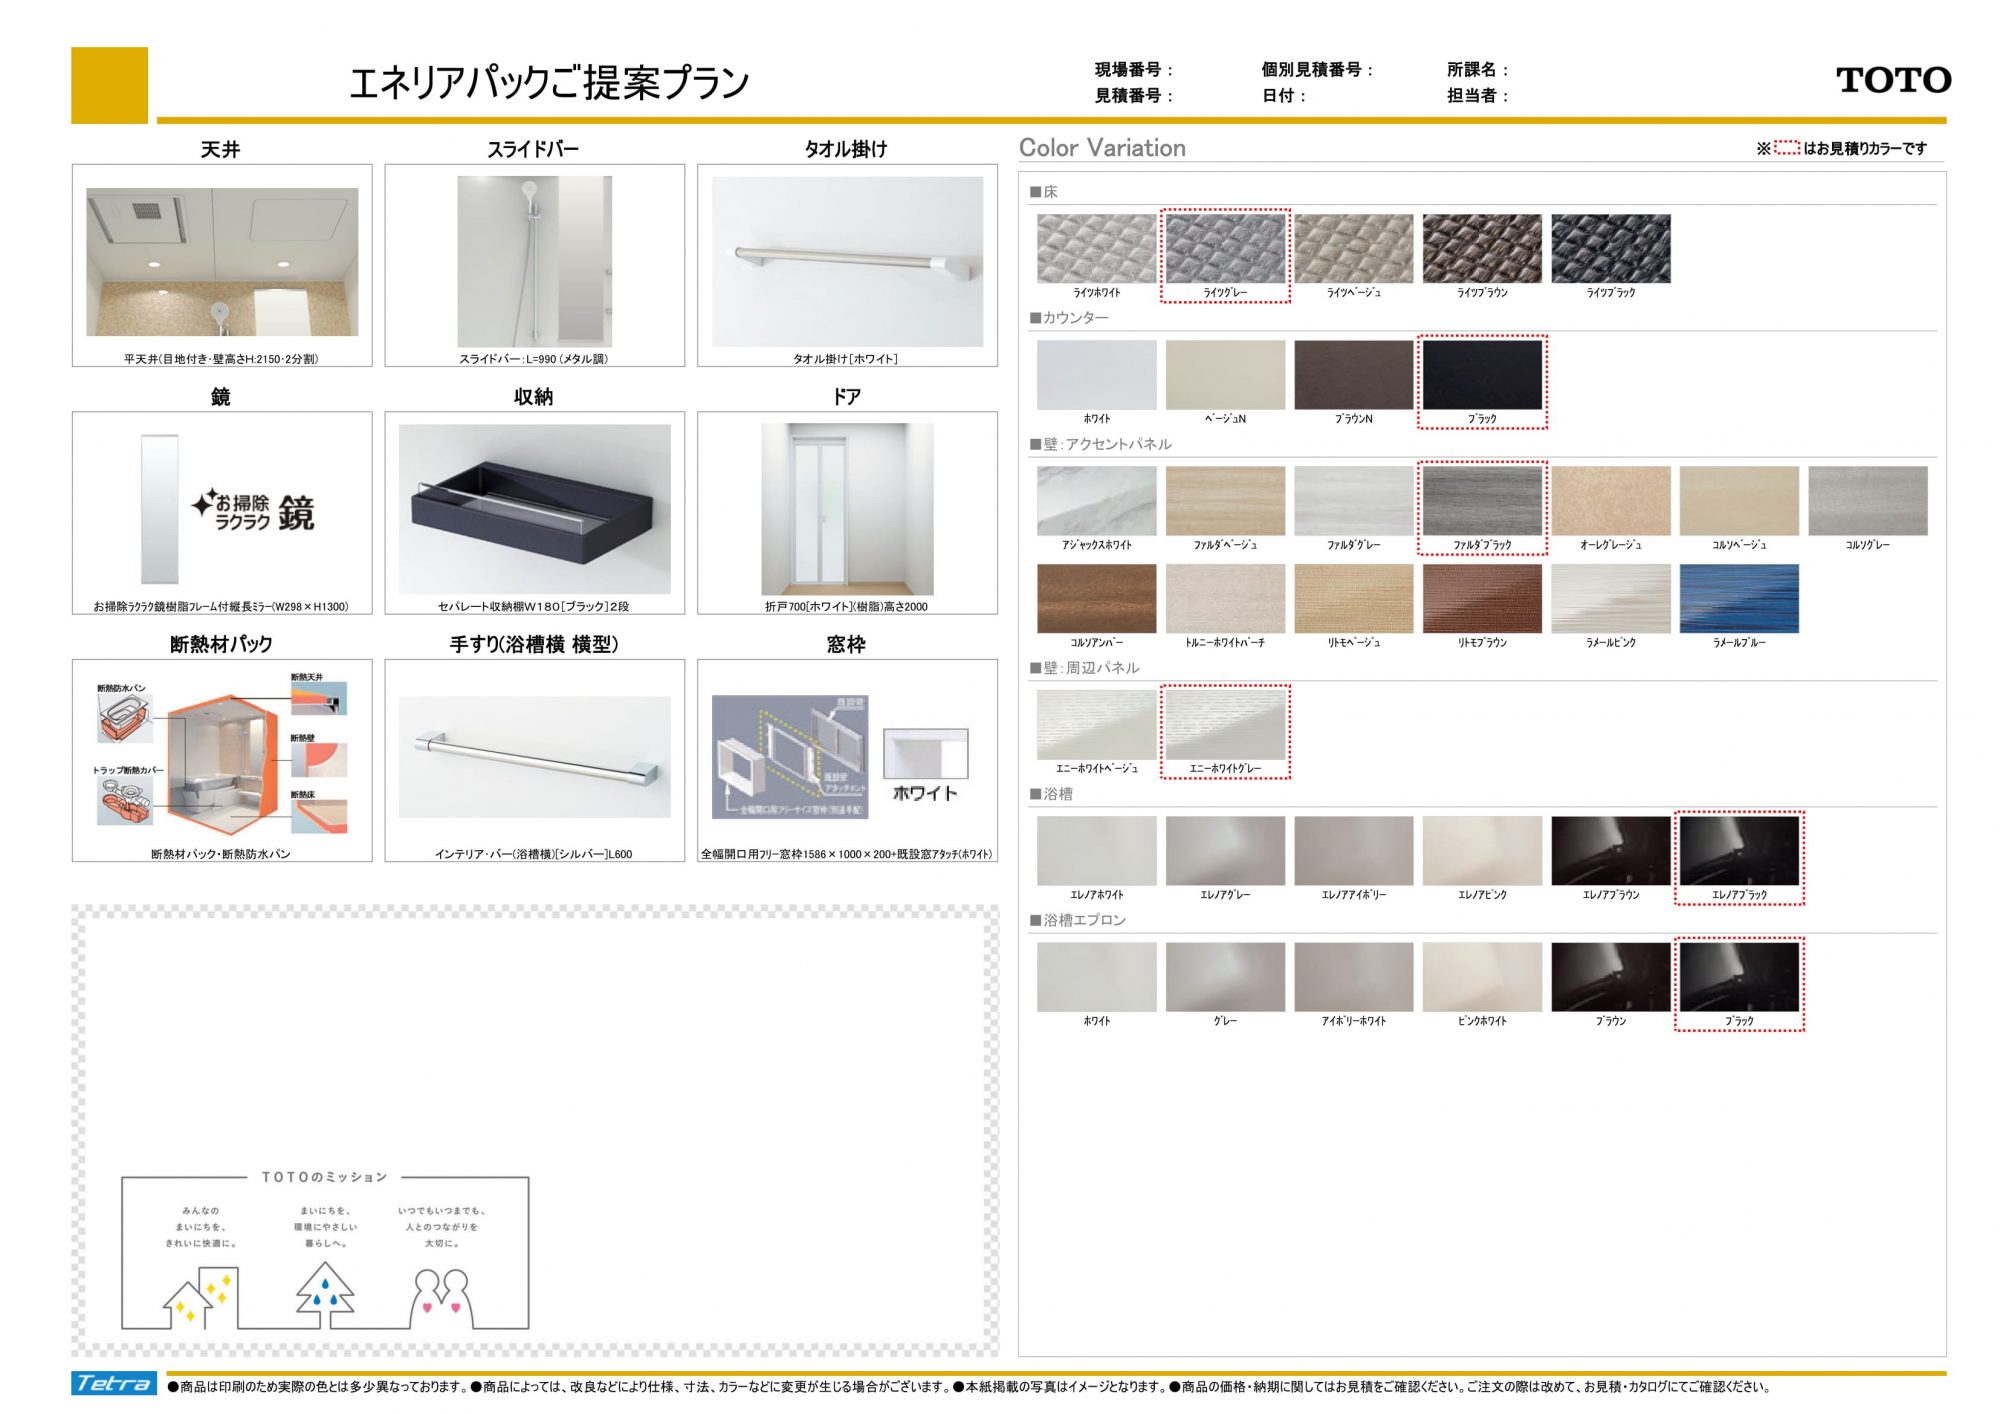Screen dimensions: 2000x1414
Task: Pick the ファルダベージュ accent panel
Action: point(1225,501)
